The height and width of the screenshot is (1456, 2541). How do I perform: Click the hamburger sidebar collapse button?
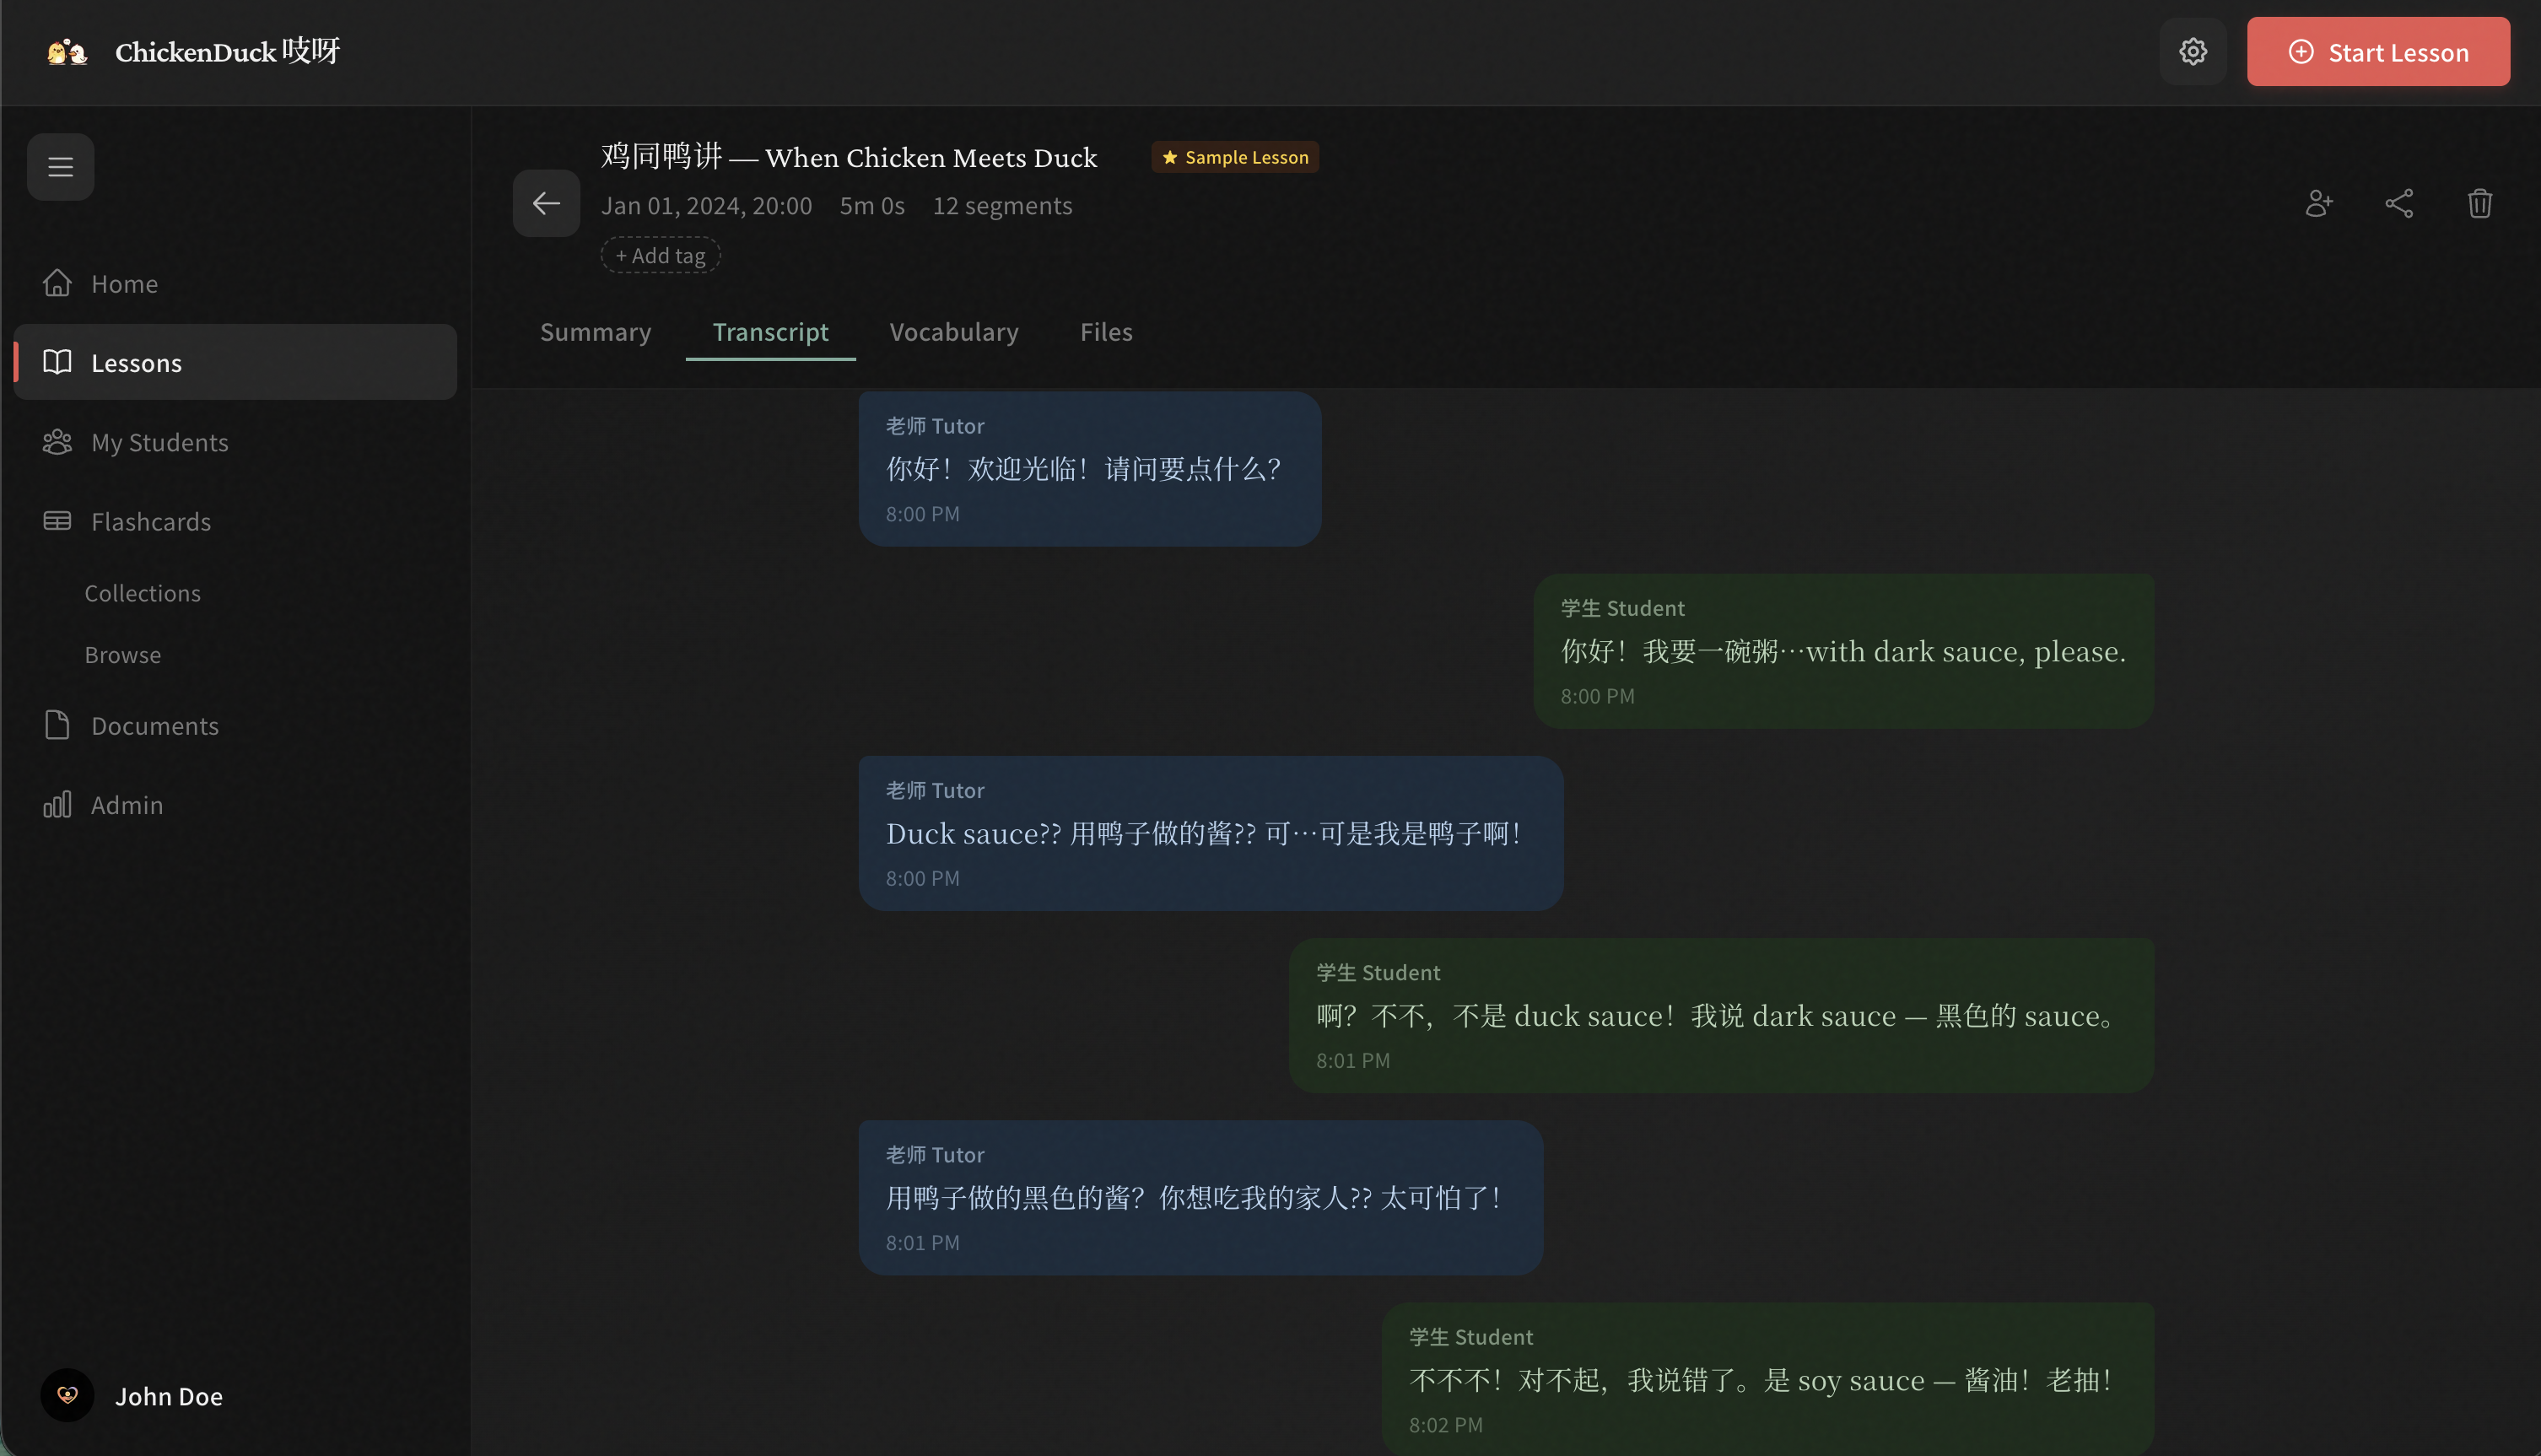pyautogui.click(x=61, y=167)
